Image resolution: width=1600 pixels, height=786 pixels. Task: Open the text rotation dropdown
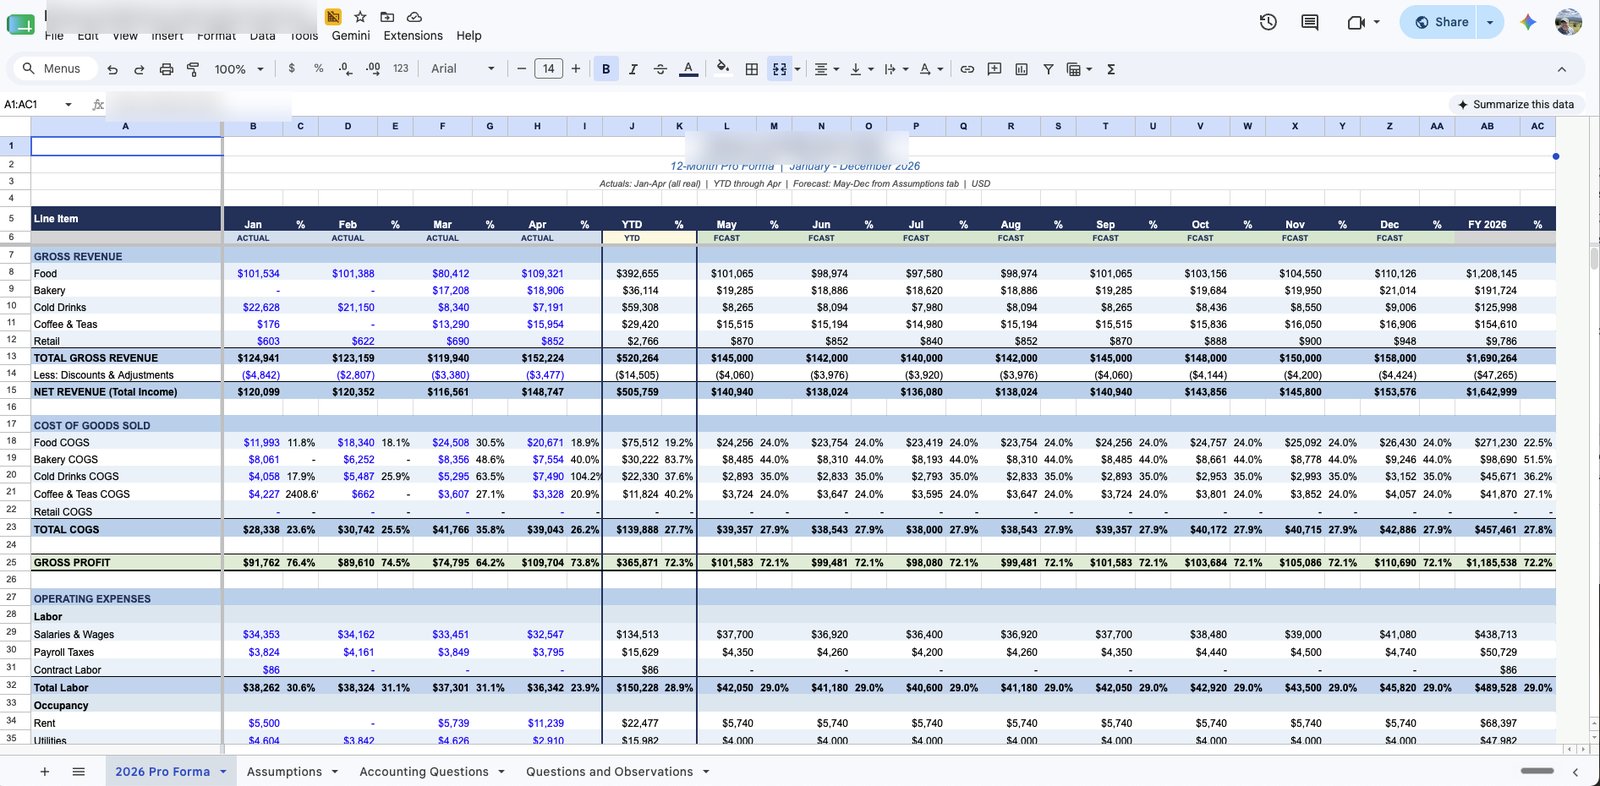coord(931,69)
